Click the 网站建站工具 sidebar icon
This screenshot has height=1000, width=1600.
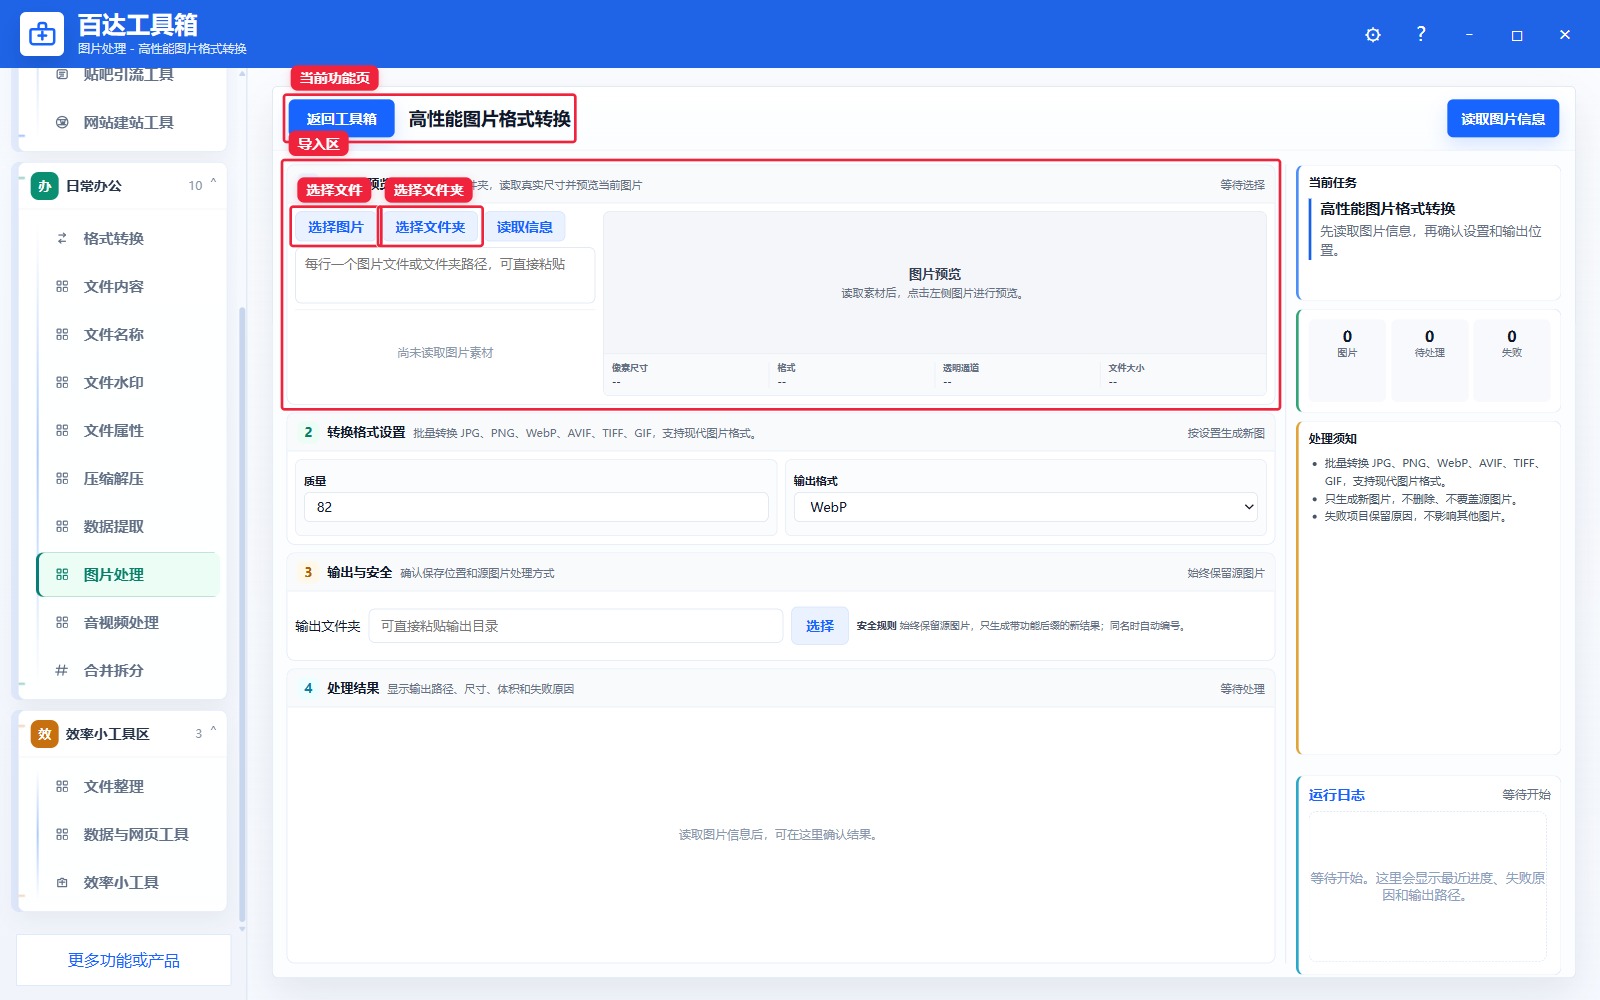(x=62, y=122)
